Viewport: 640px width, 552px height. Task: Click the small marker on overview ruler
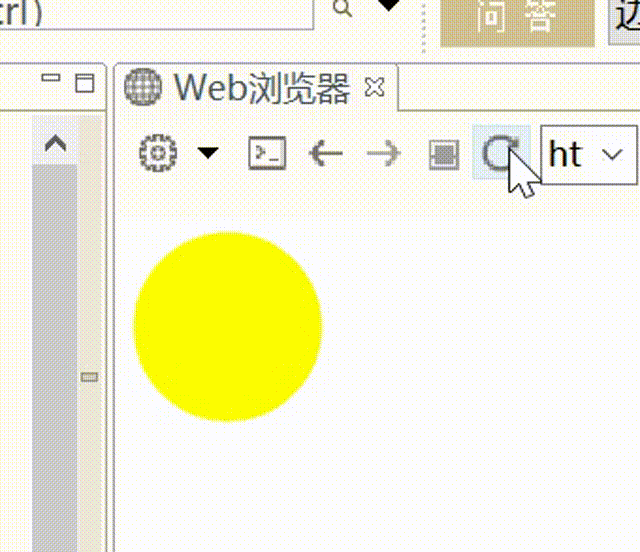[89, 377]
